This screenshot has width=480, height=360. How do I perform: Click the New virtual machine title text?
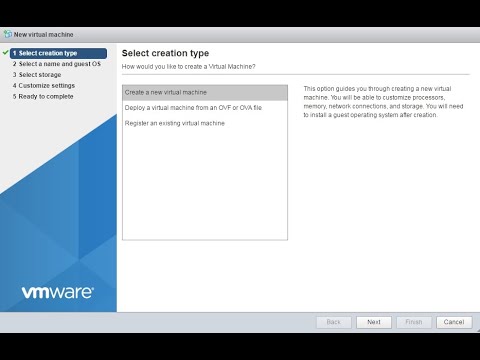(x=43, y=34)
